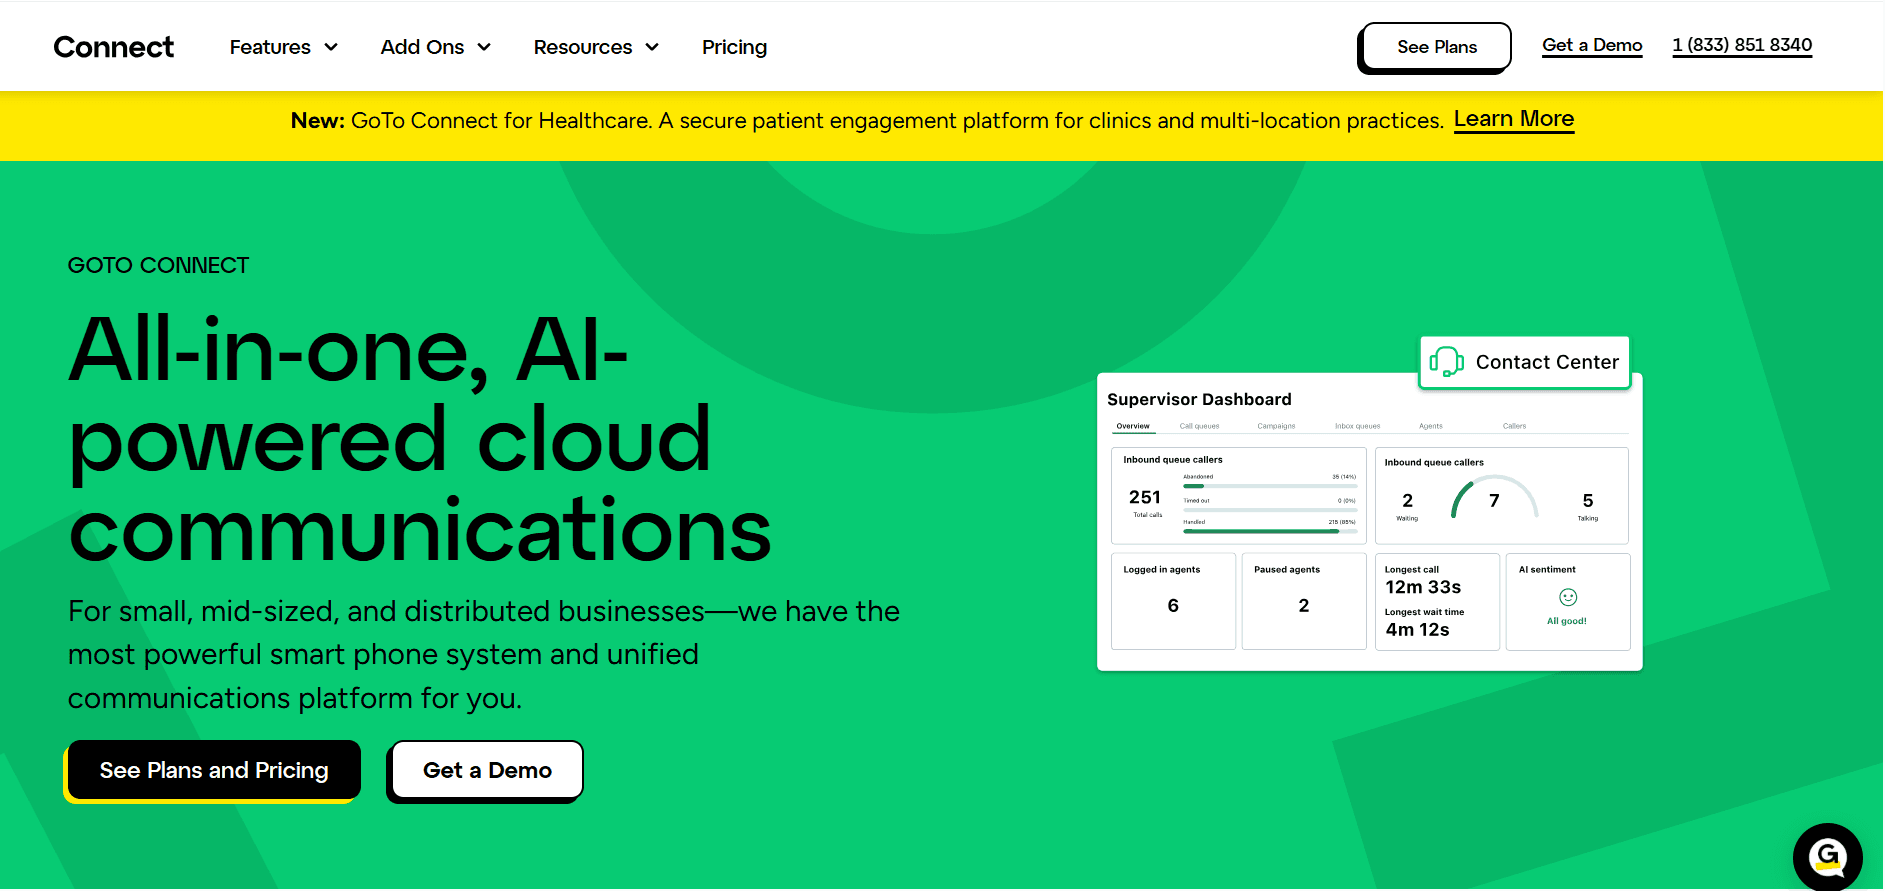This screenshot has height=891, width=1885.
Task: Open the Learn More healthcare link
Action: (x=1514, y=119)
